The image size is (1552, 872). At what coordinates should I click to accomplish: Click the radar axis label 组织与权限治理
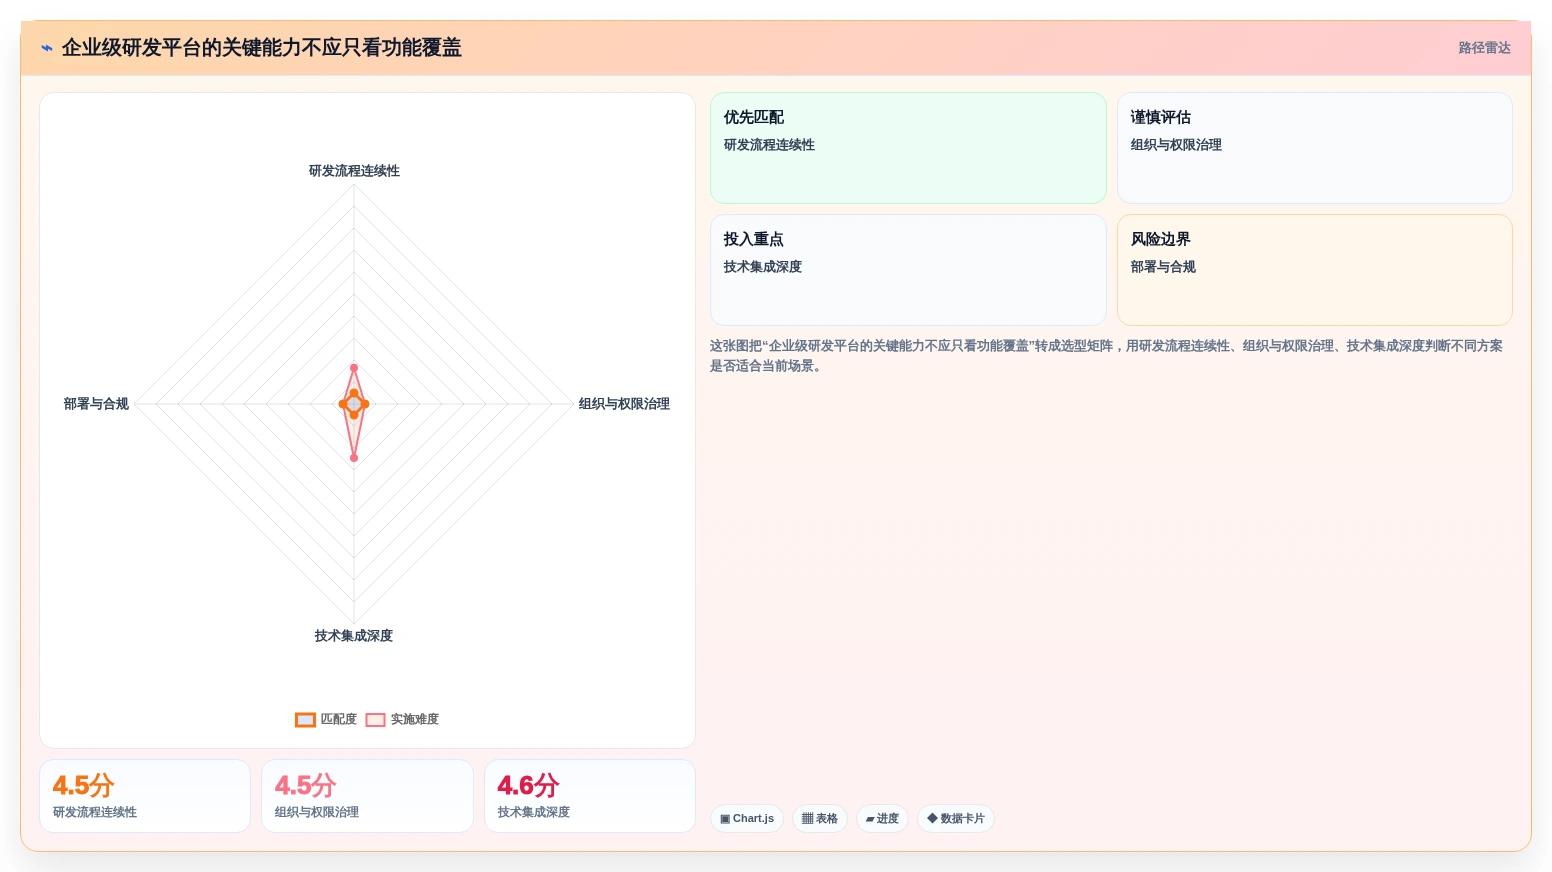click(624, 404)
